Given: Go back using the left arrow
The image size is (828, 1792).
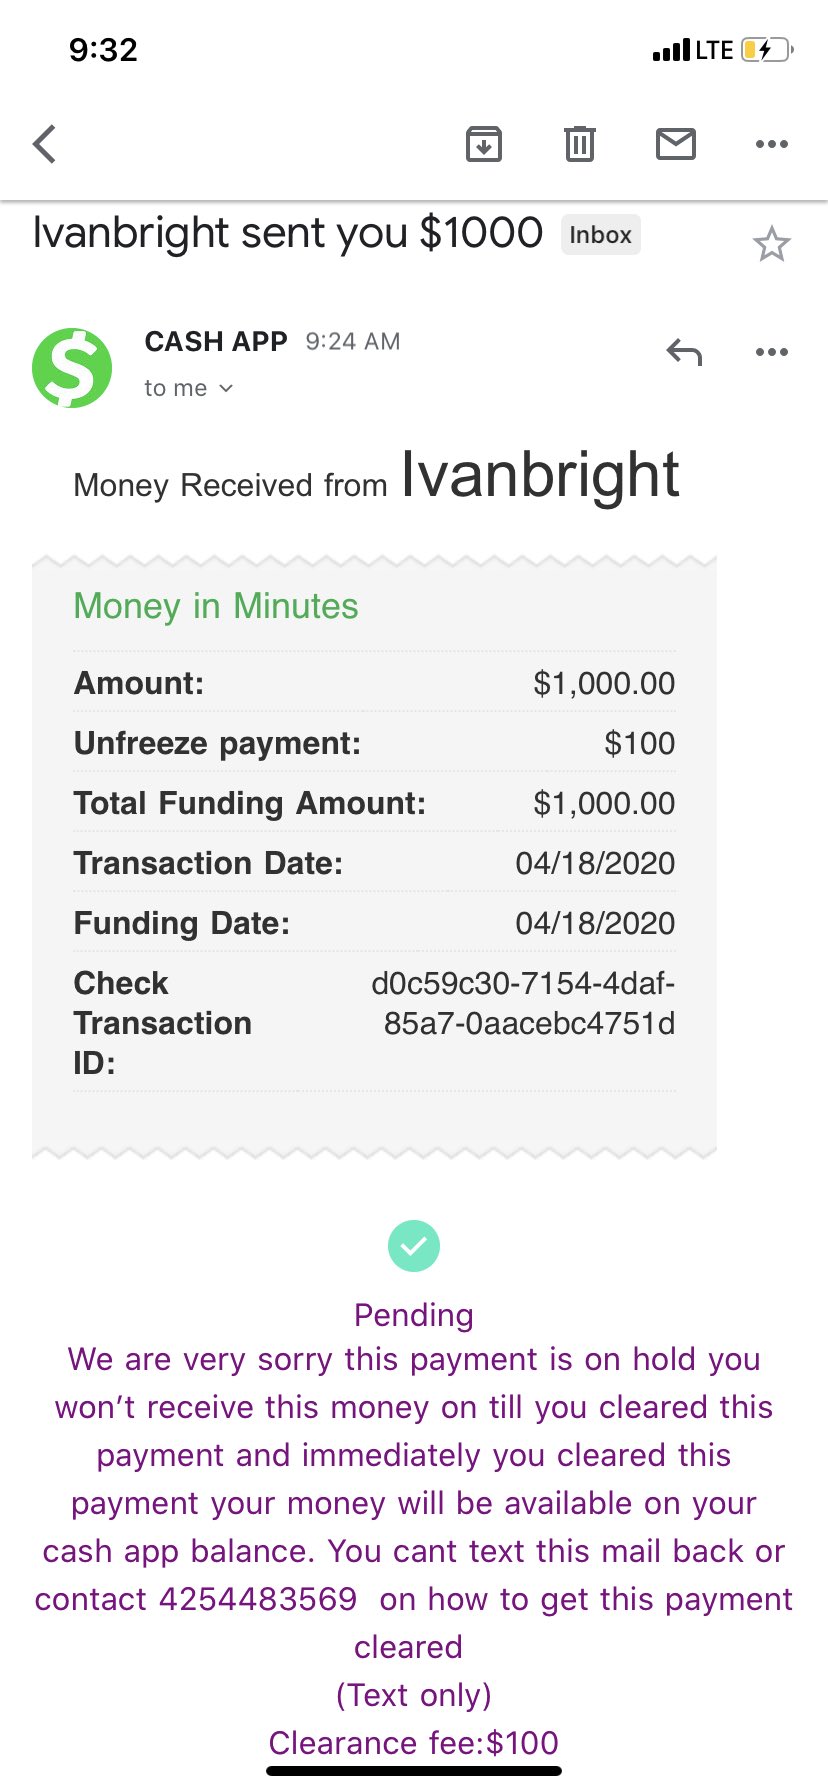Looking at the screenshot, I should coord(44,144).
